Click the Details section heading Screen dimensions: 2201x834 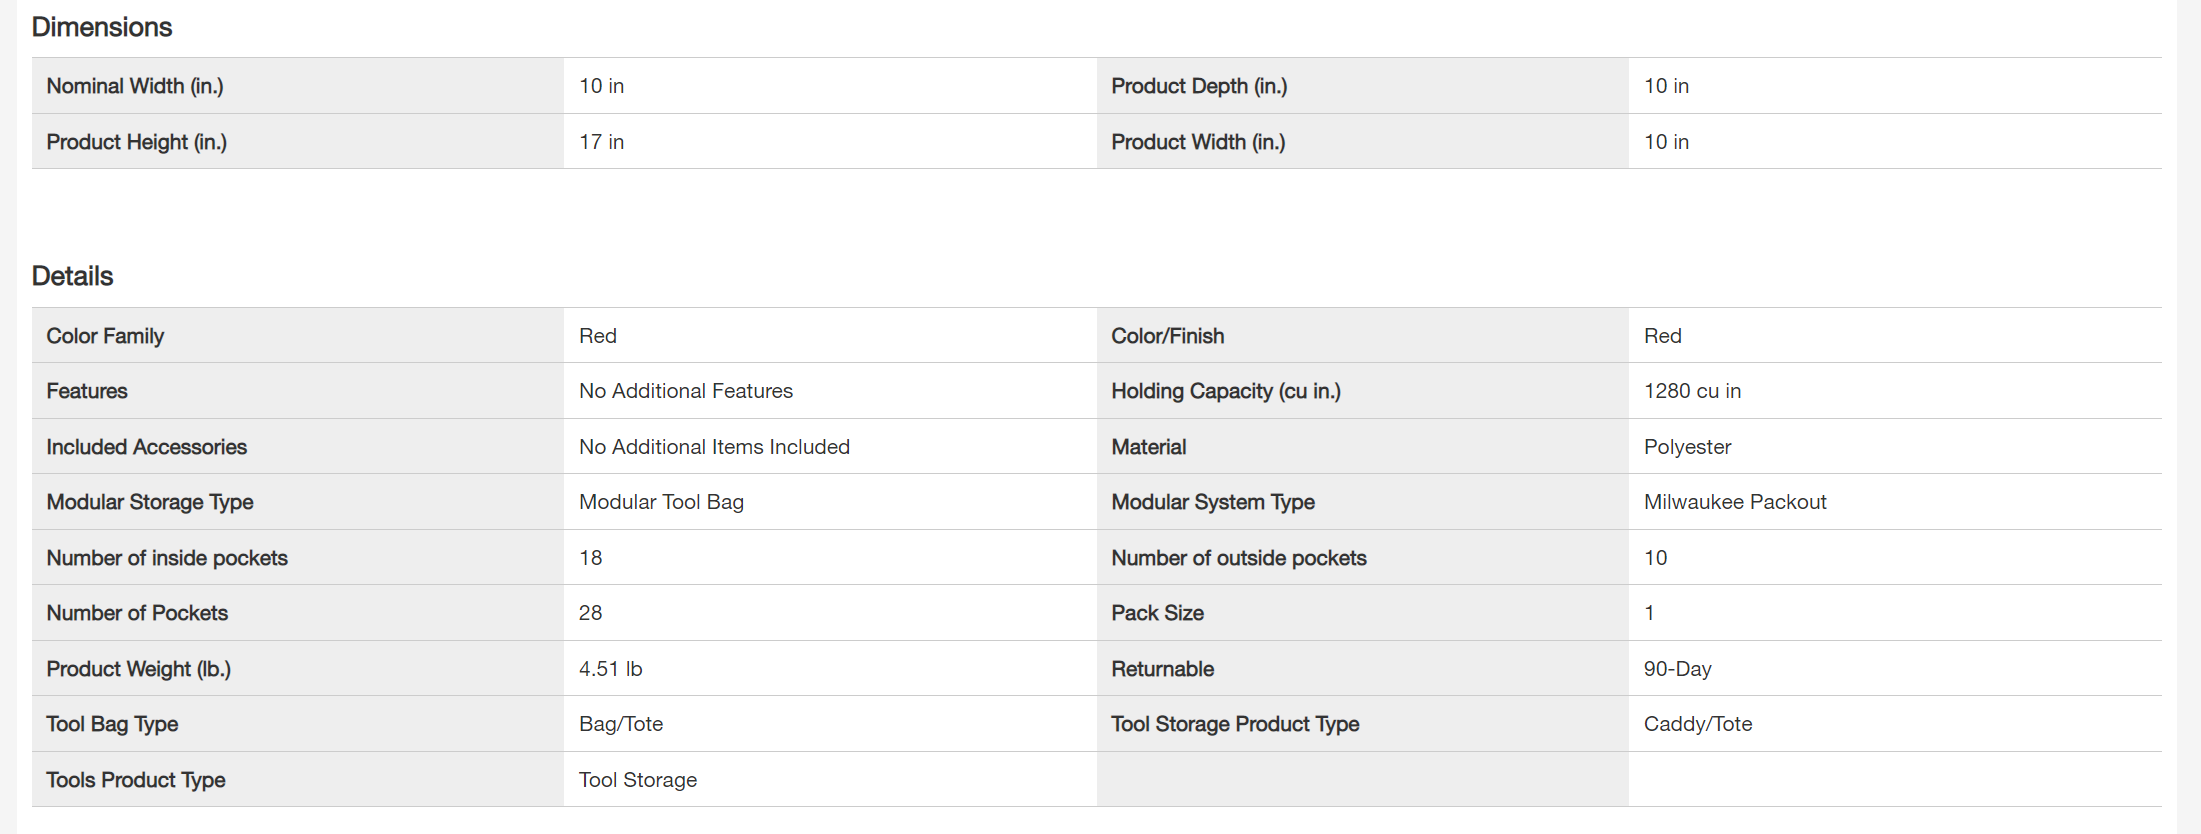click(x=73, y=276)
